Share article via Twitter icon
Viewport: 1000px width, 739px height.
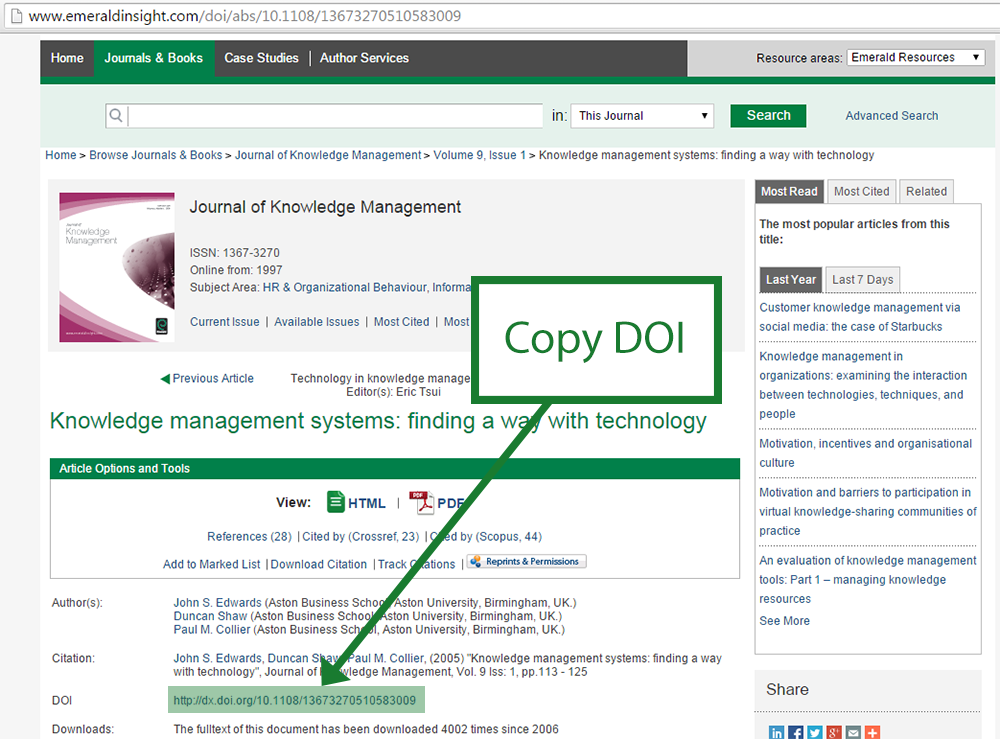coord(814,733)
